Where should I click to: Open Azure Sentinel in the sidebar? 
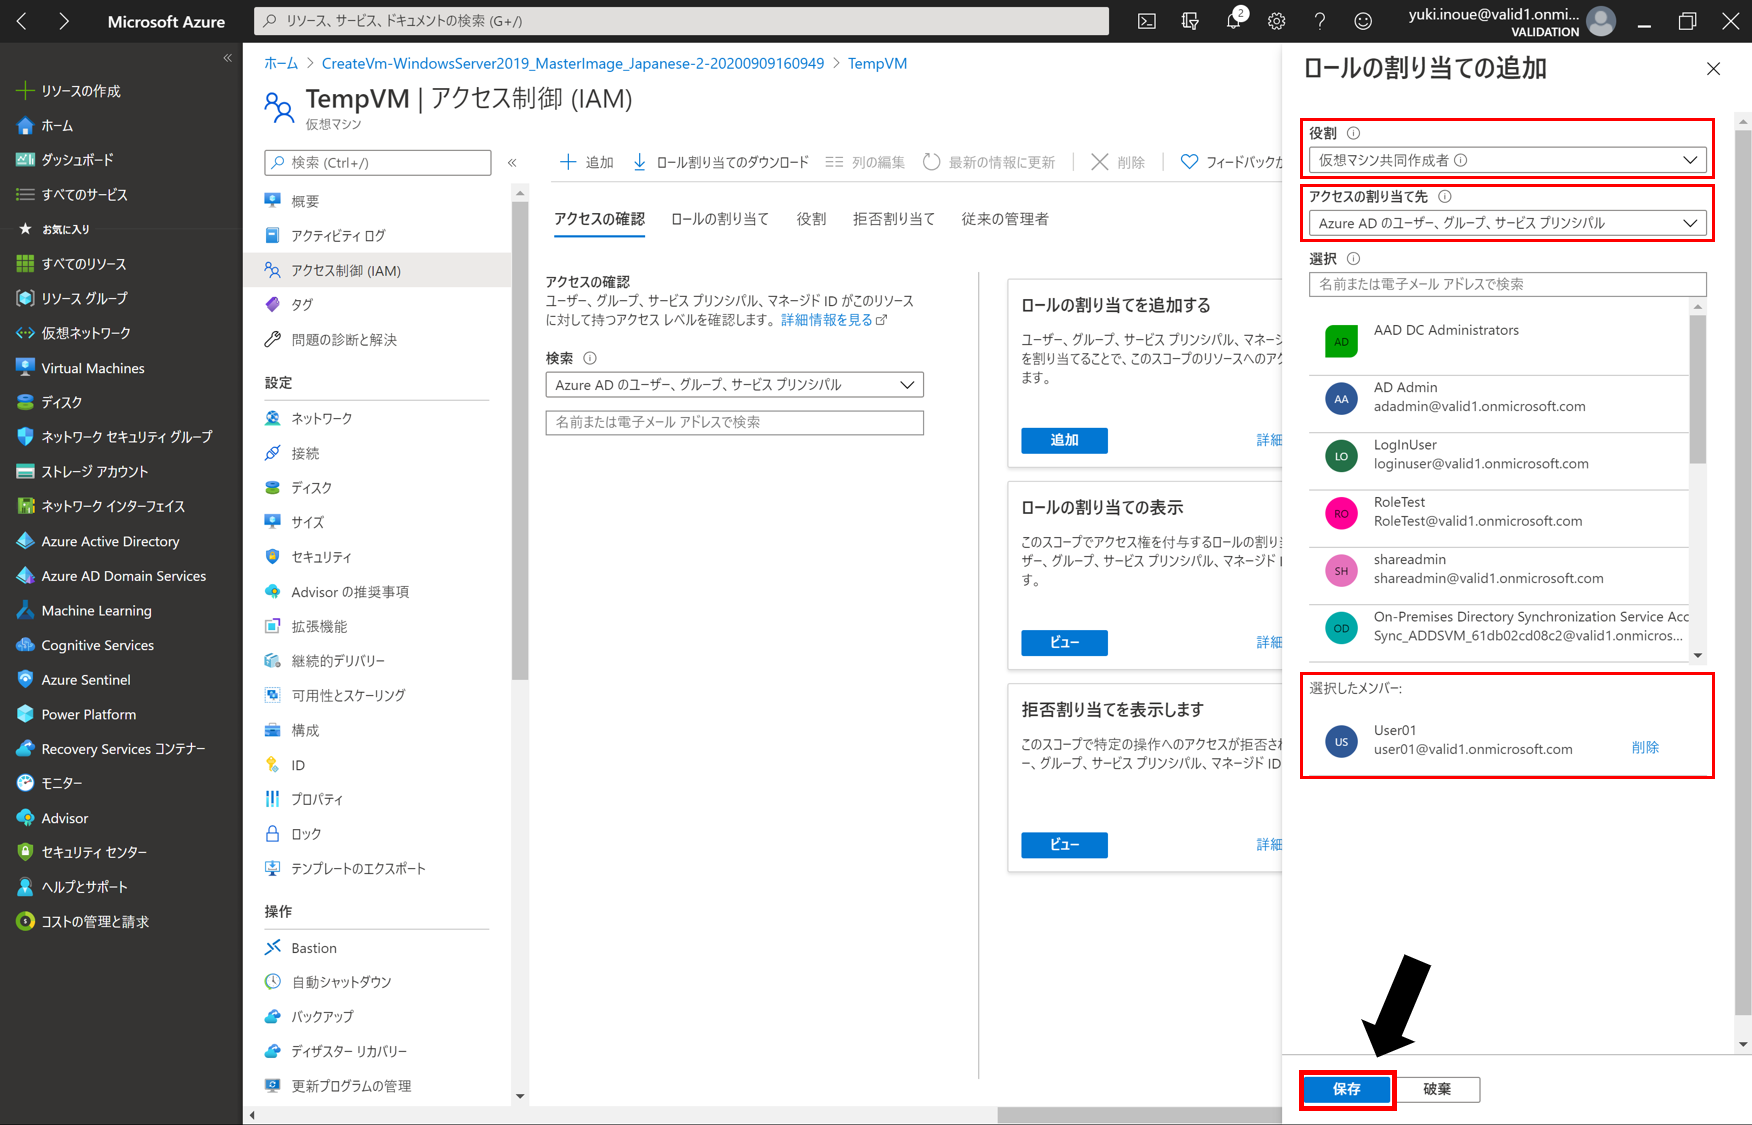[x=73, y=680]
